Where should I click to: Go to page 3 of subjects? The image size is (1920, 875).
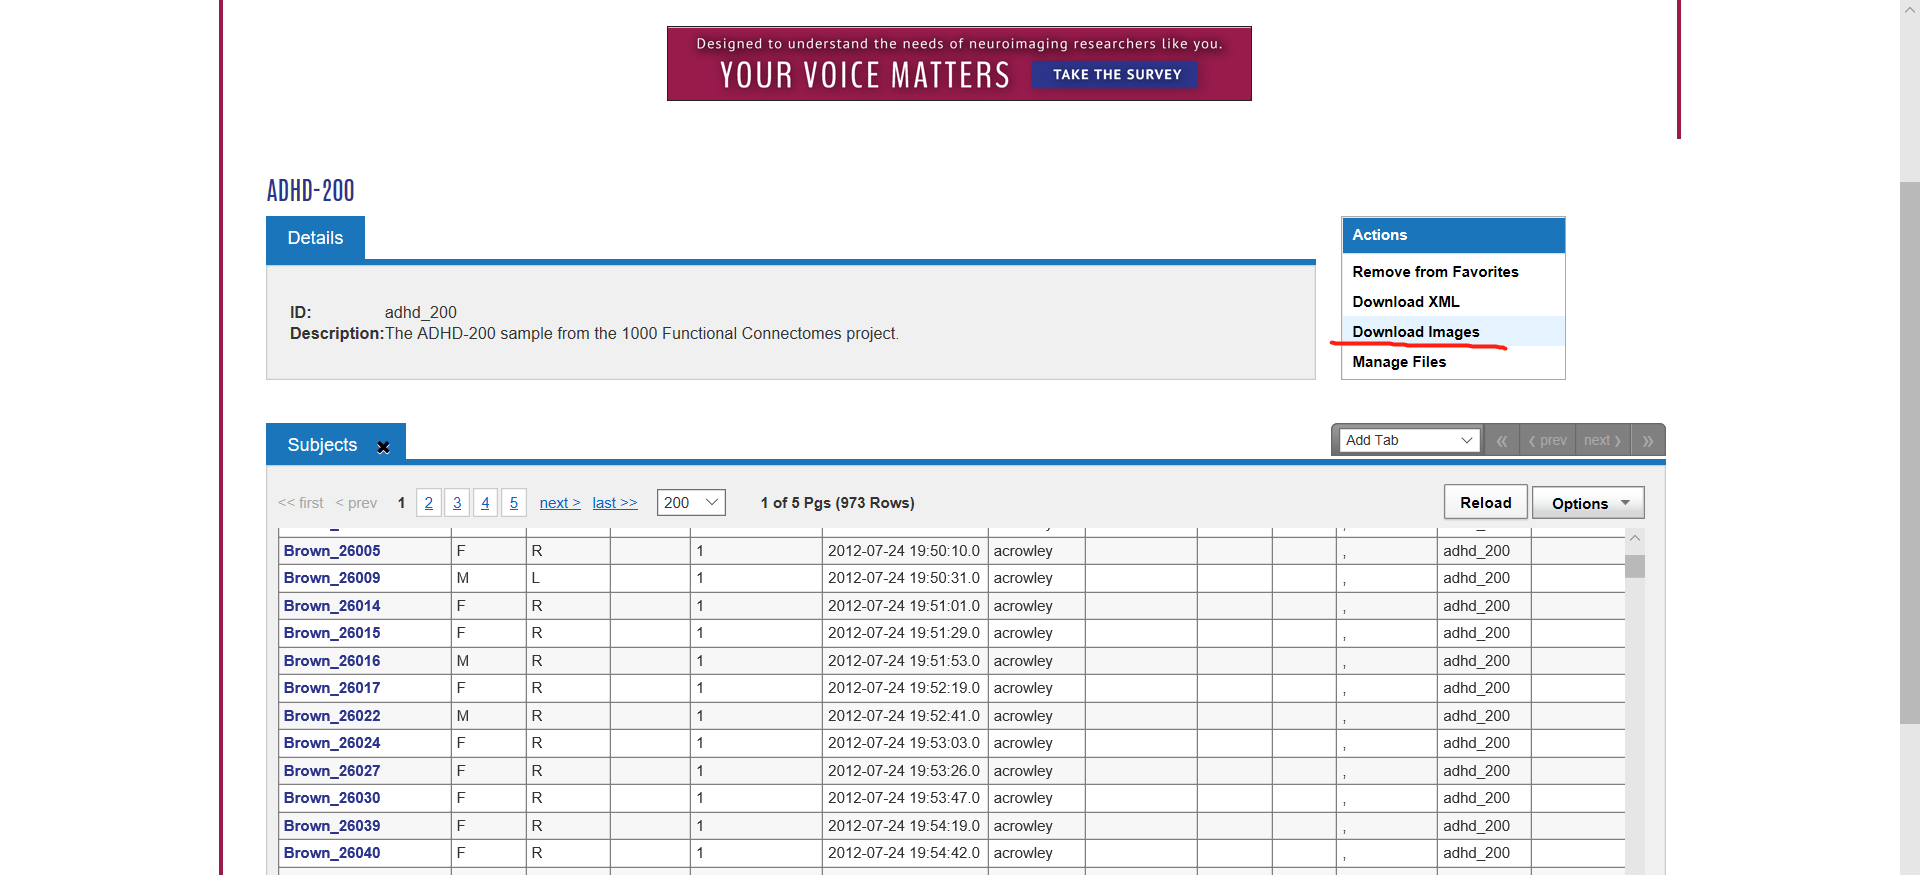pyautogui.click(x=457, y=503)
